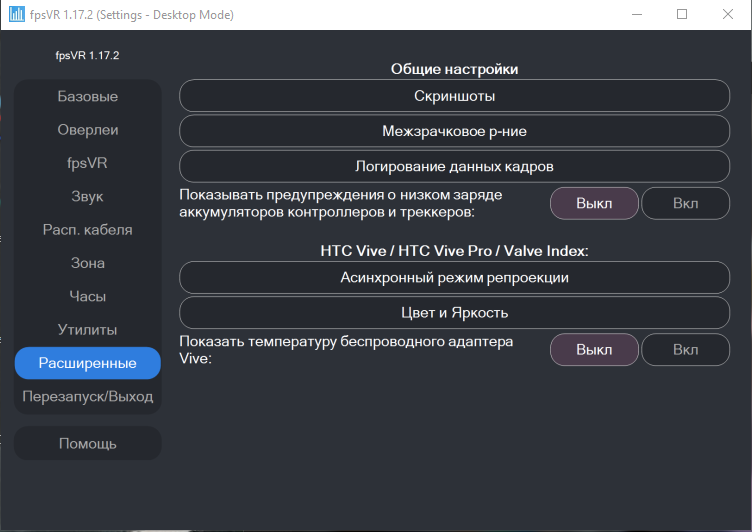Select the highlighted Расширенные tab

[88, 363]
